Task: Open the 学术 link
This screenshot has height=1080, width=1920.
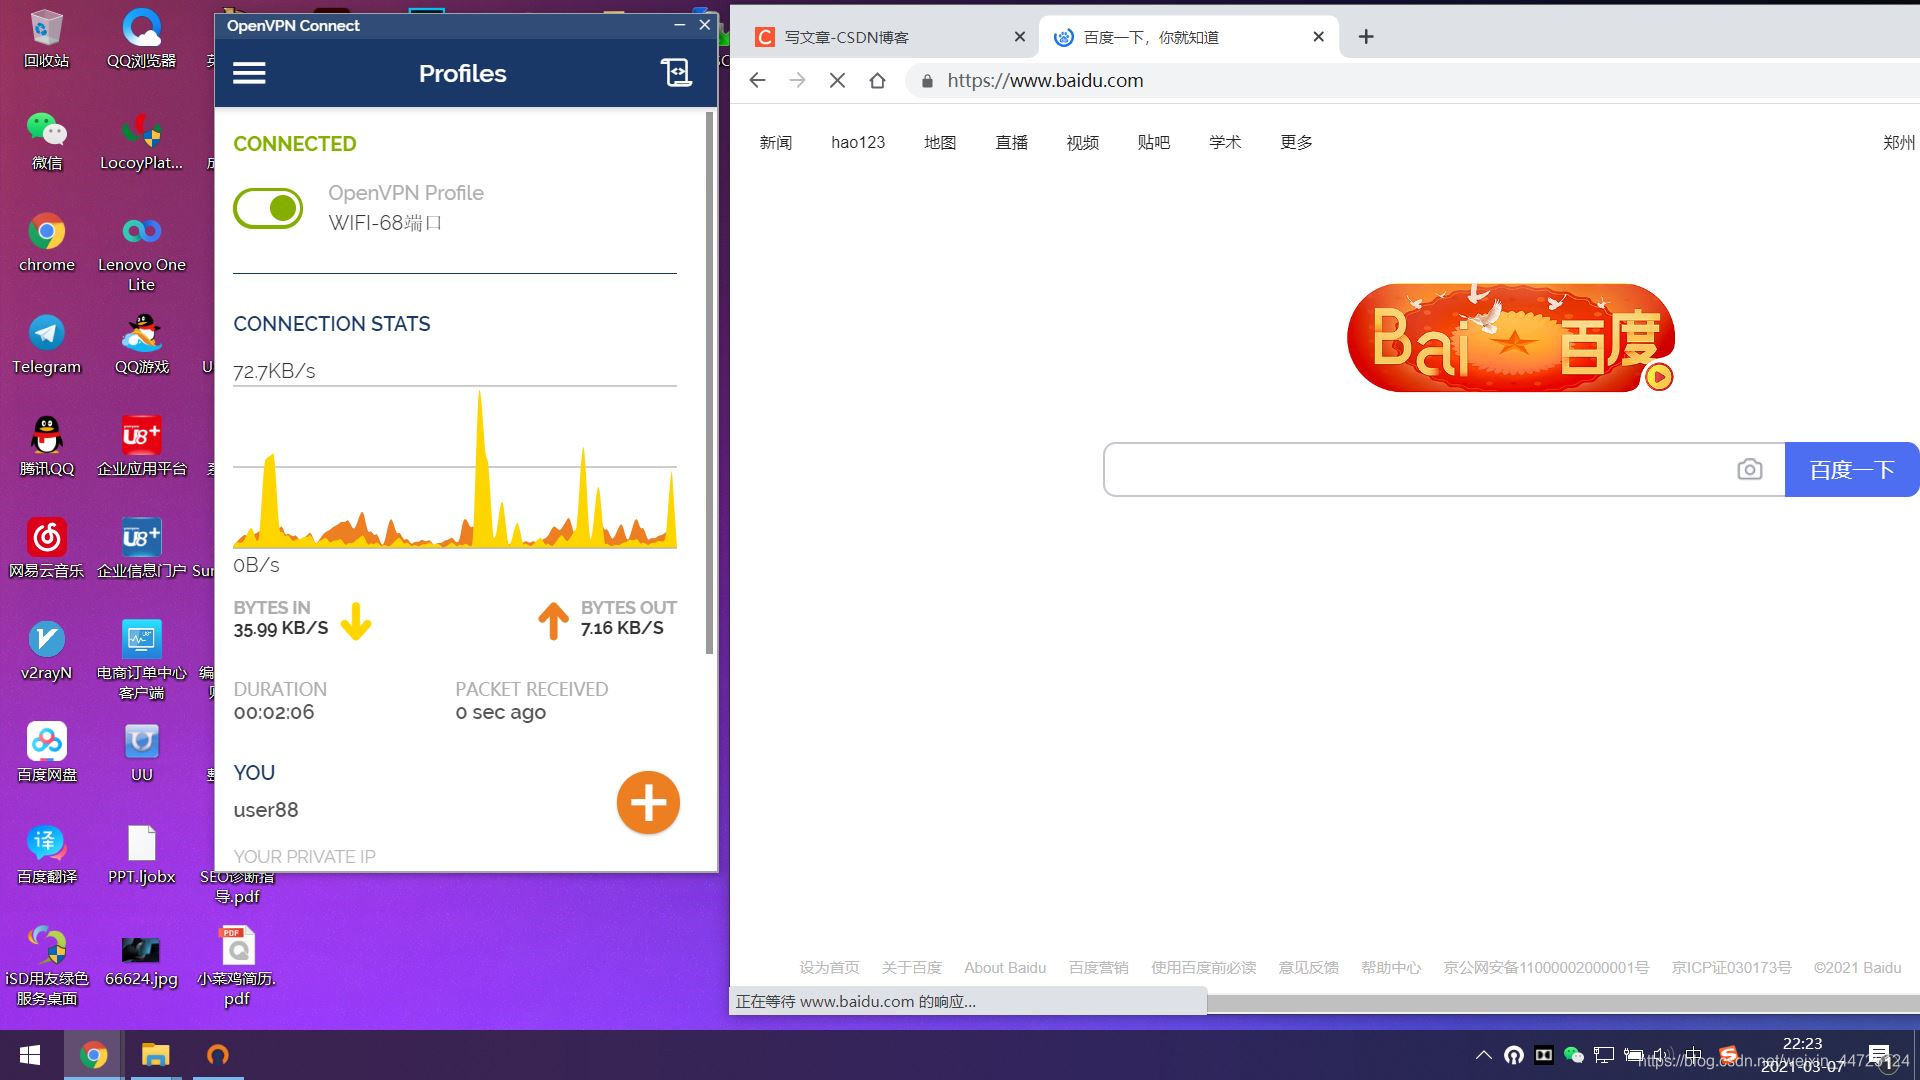Action: (x=1225, y=142)
